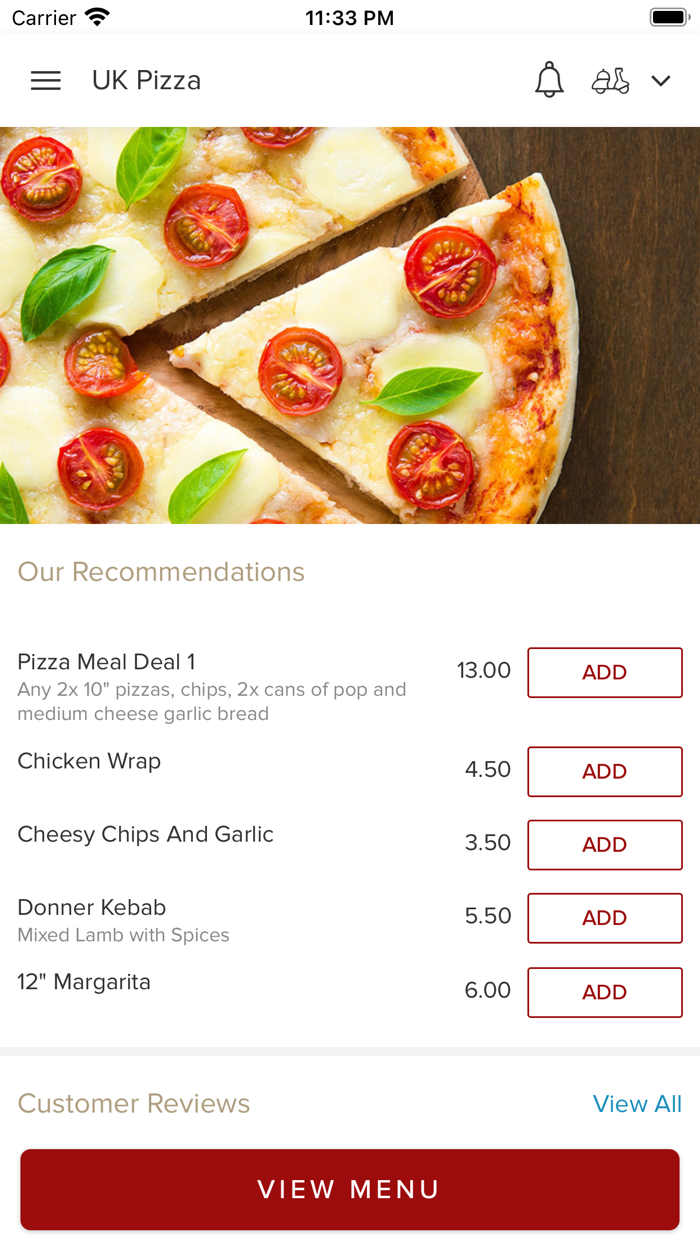
Task: Add Cheesy Chips And Garlic to order
Action: click(x=604, y=844)
